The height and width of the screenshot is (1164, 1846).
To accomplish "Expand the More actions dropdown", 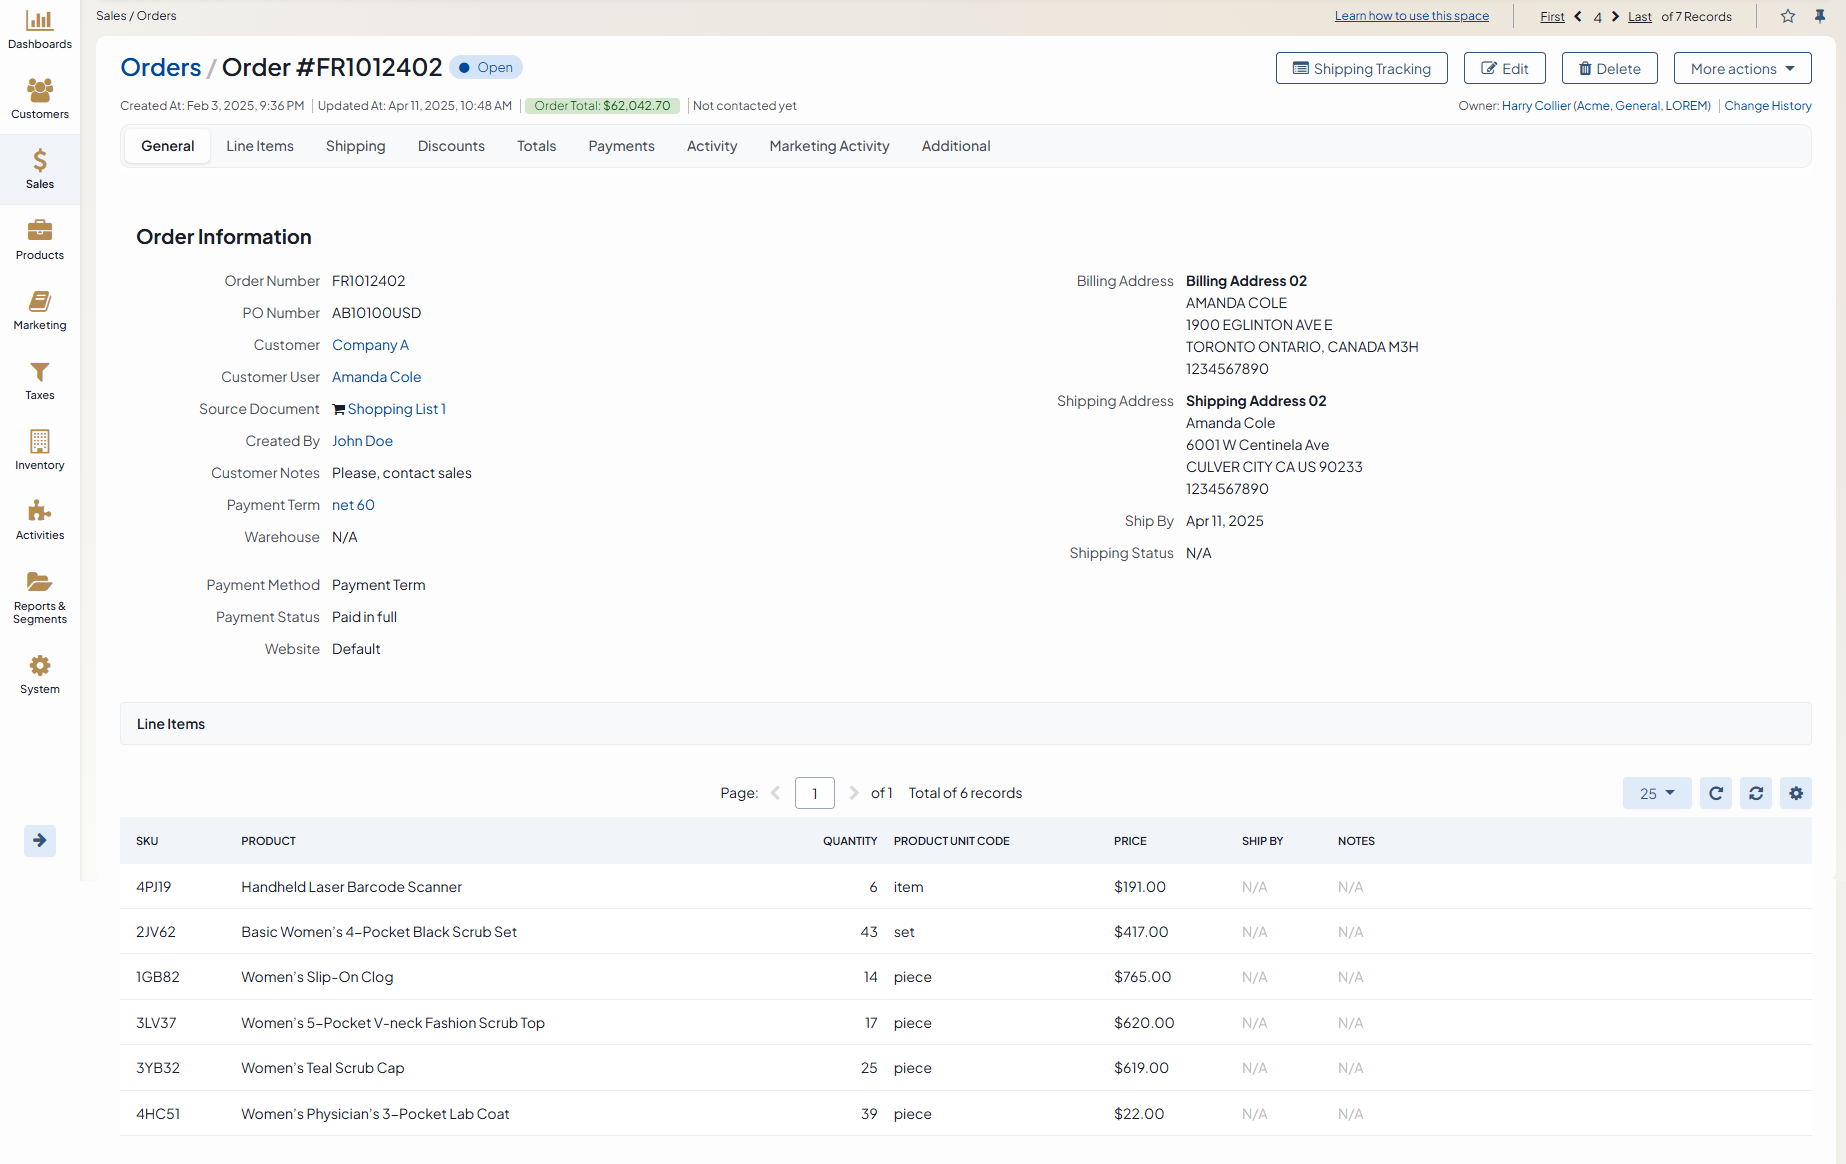I will coord(1742,68).
